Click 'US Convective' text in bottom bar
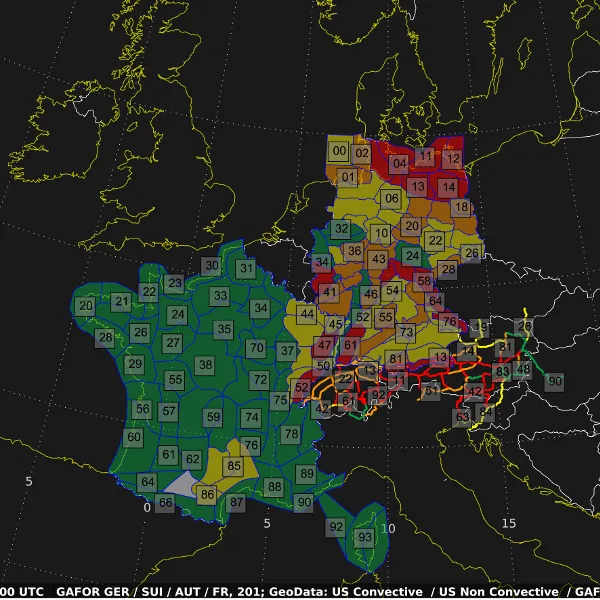The image size is (600, 600). (377, 592)
